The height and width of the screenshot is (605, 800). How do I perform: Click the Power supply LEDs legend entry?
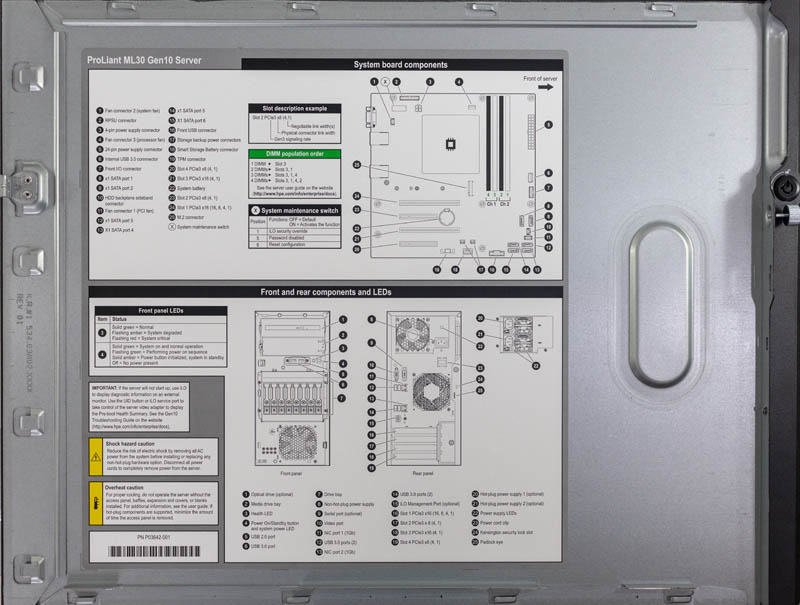click(x=494, y=514)
